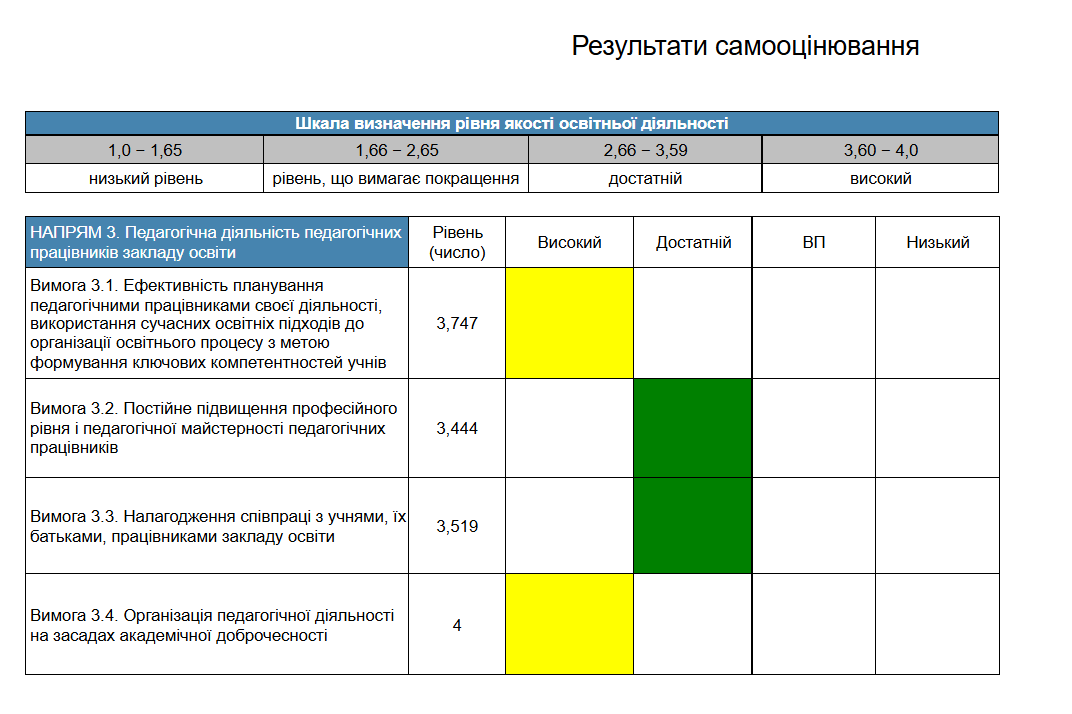Click the yellow Високий cell for Вимога 3.1
This screenshot has width=1072, height=714.
(x=570, y=323)
